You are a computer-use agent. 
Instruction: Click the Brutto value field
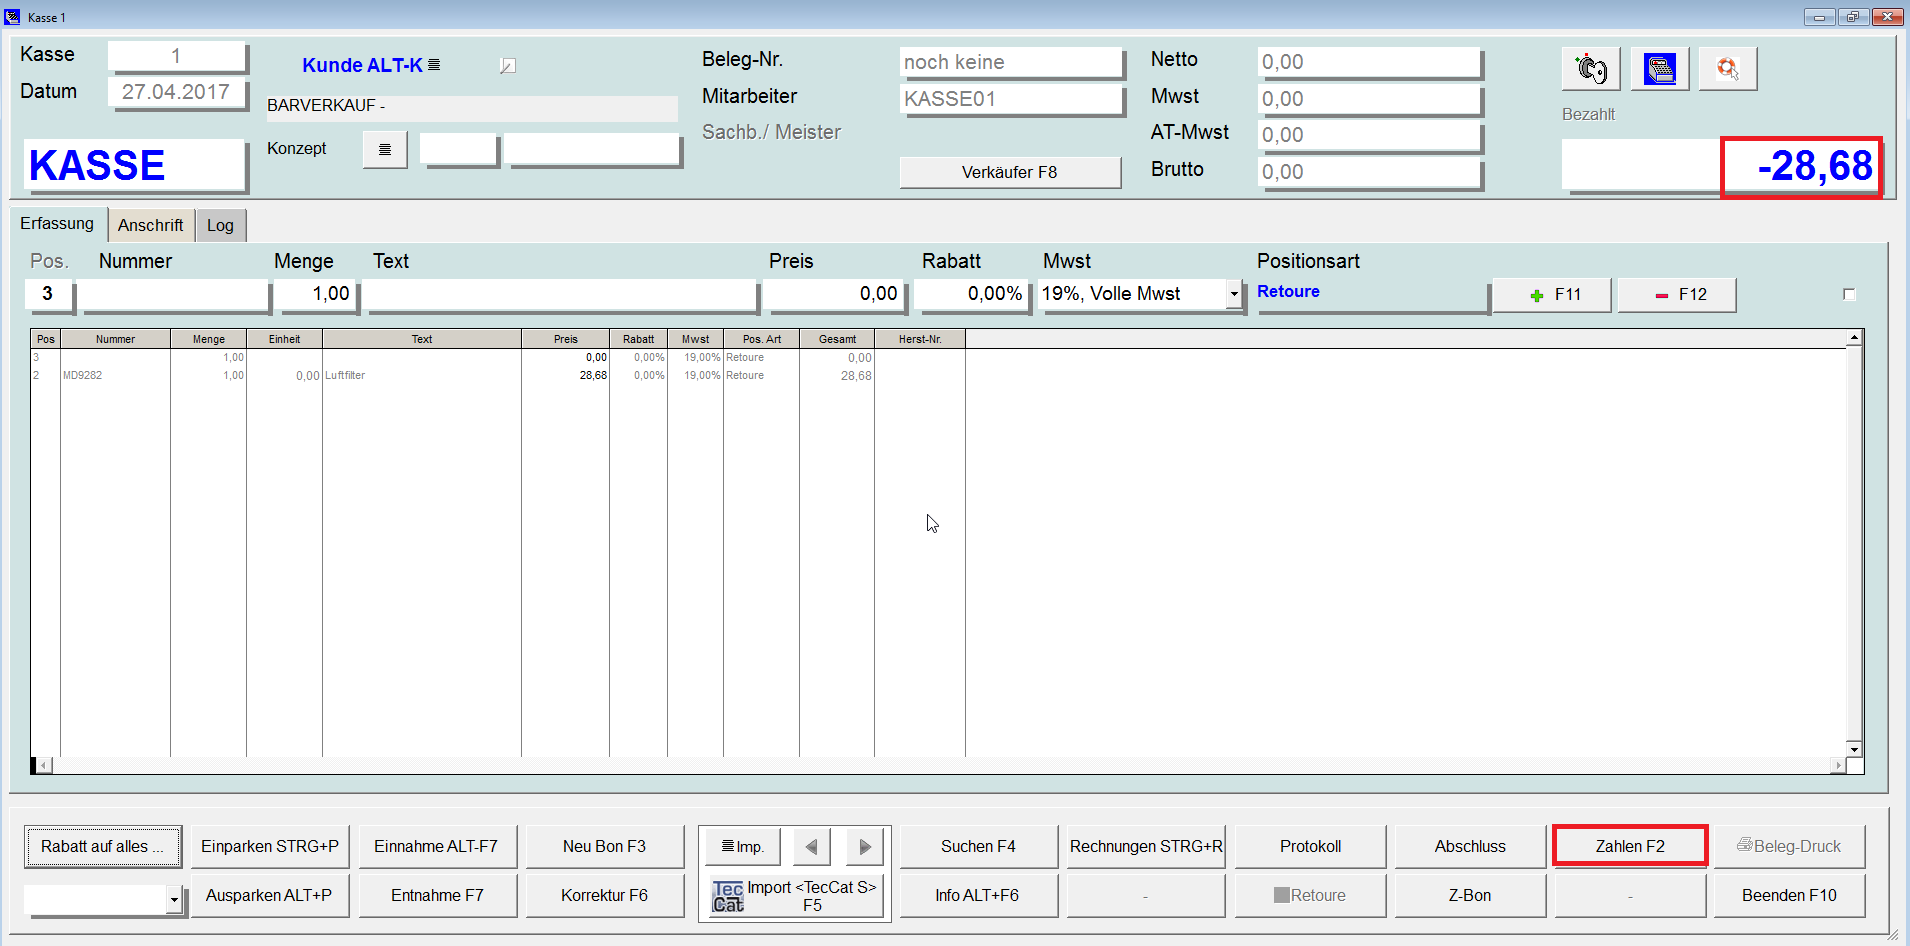point(1368,172)
